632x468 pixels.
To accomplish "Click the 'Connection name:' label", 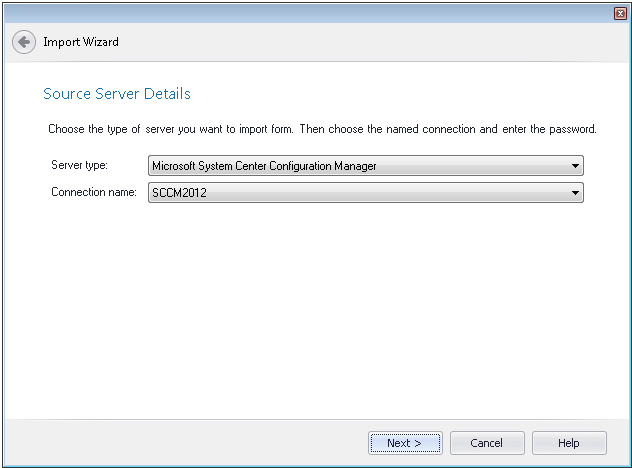I will click(x=94, y=192).
